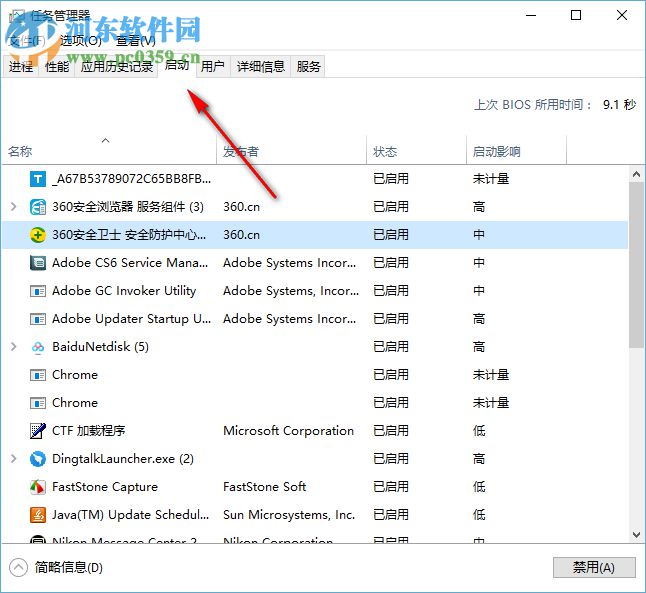Select the Adobe Updater Startup U... name
The width and height of the screenshot is (646, 593).
[x=131, y=319]
